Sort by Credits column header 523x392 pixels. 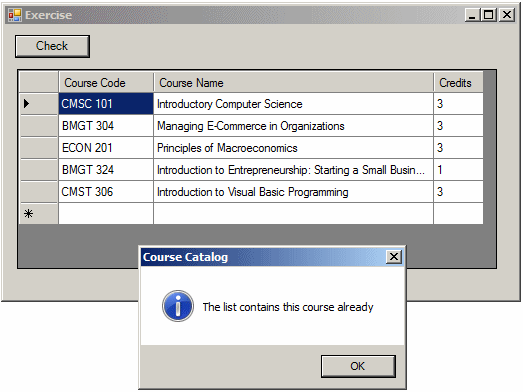458,82
